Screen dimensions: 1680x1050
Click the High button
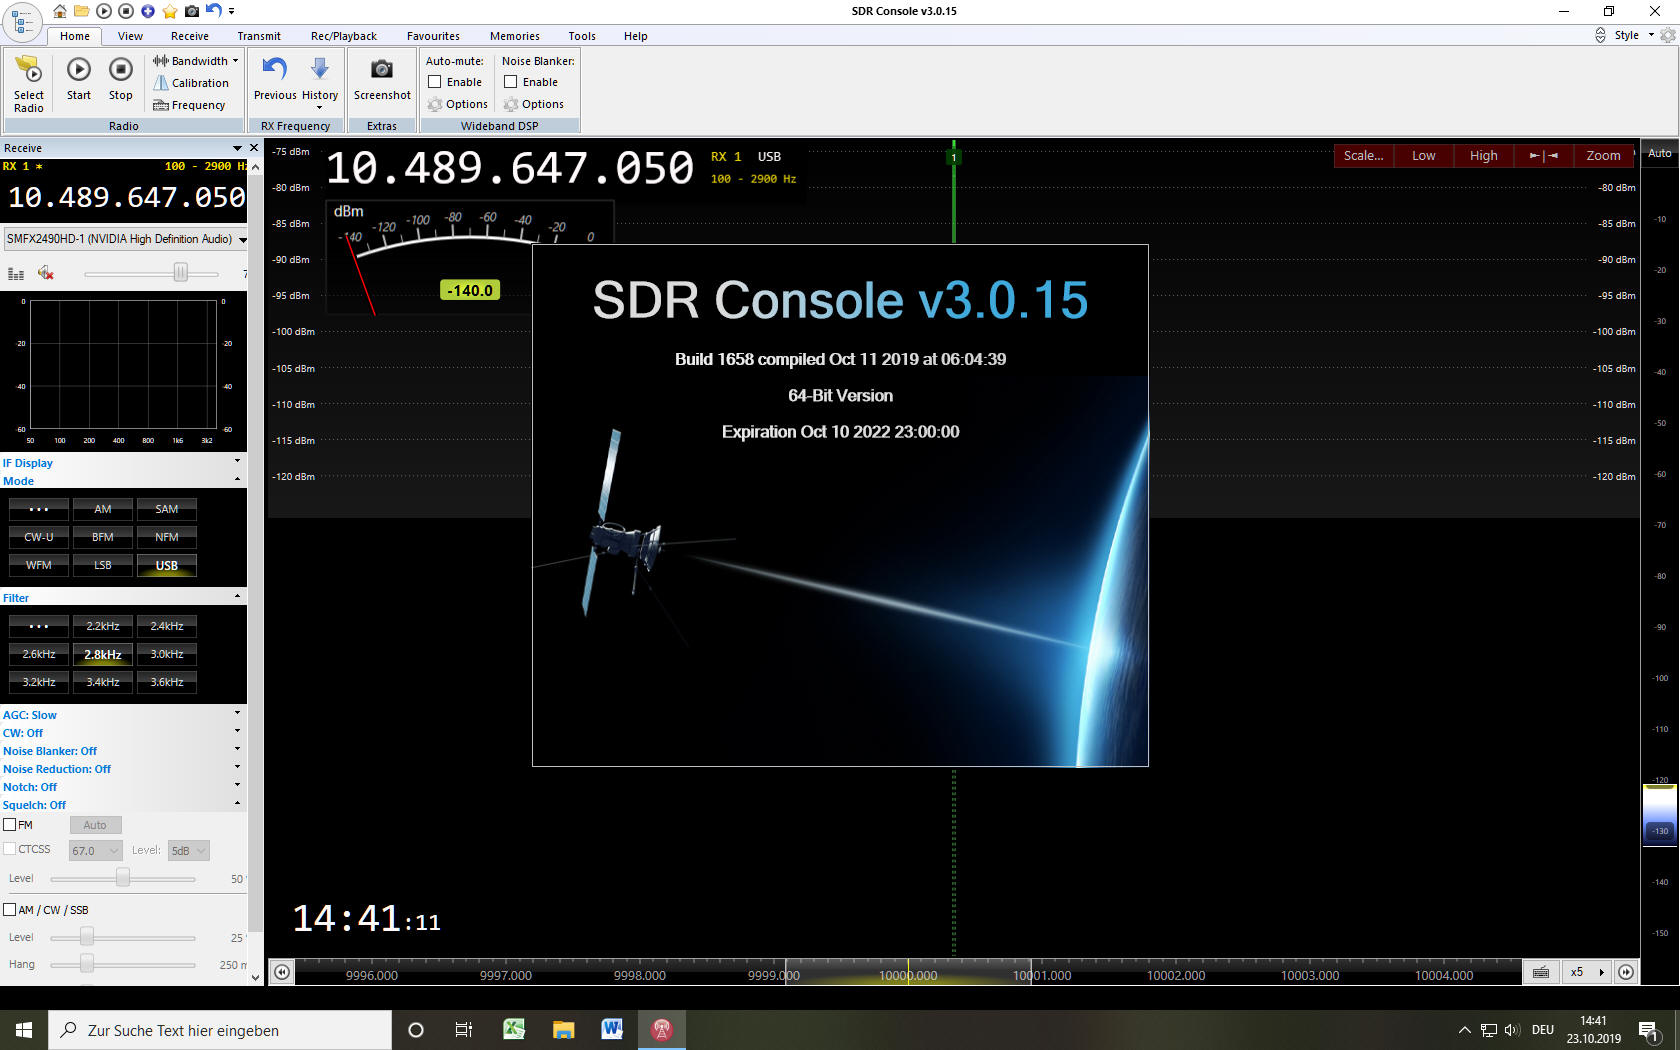click(1484, 155)
